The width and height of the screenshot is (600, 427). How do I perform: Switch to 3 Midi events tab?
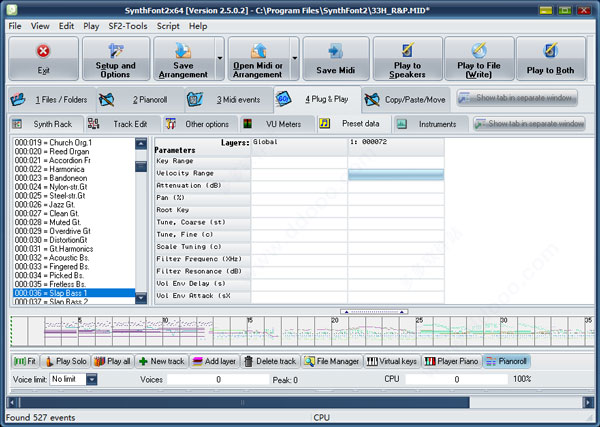(229, 100)
